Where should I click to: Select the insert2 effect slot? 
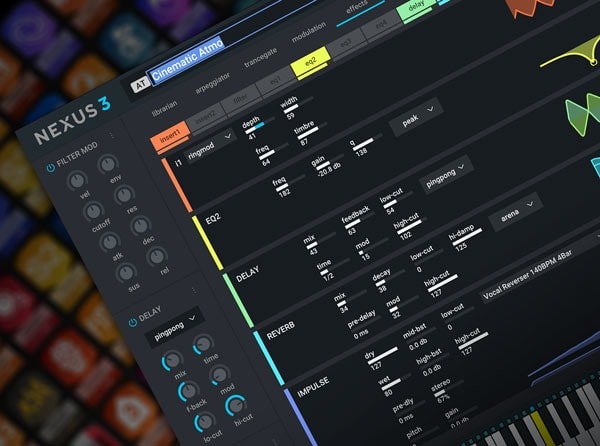point(205,116)
